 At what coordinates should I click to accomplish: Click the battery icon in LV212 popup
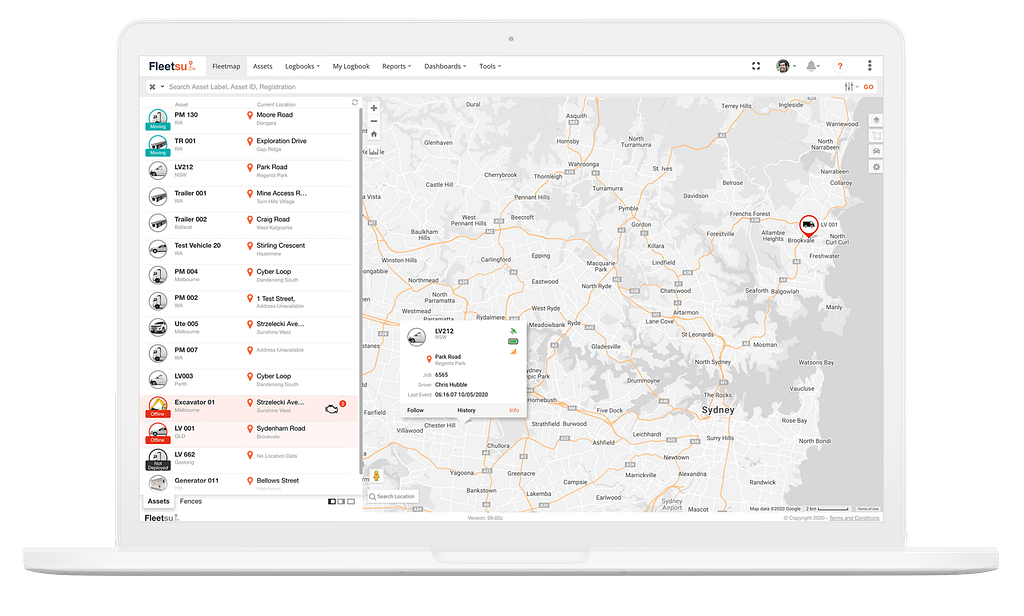(x=513, y=341)
